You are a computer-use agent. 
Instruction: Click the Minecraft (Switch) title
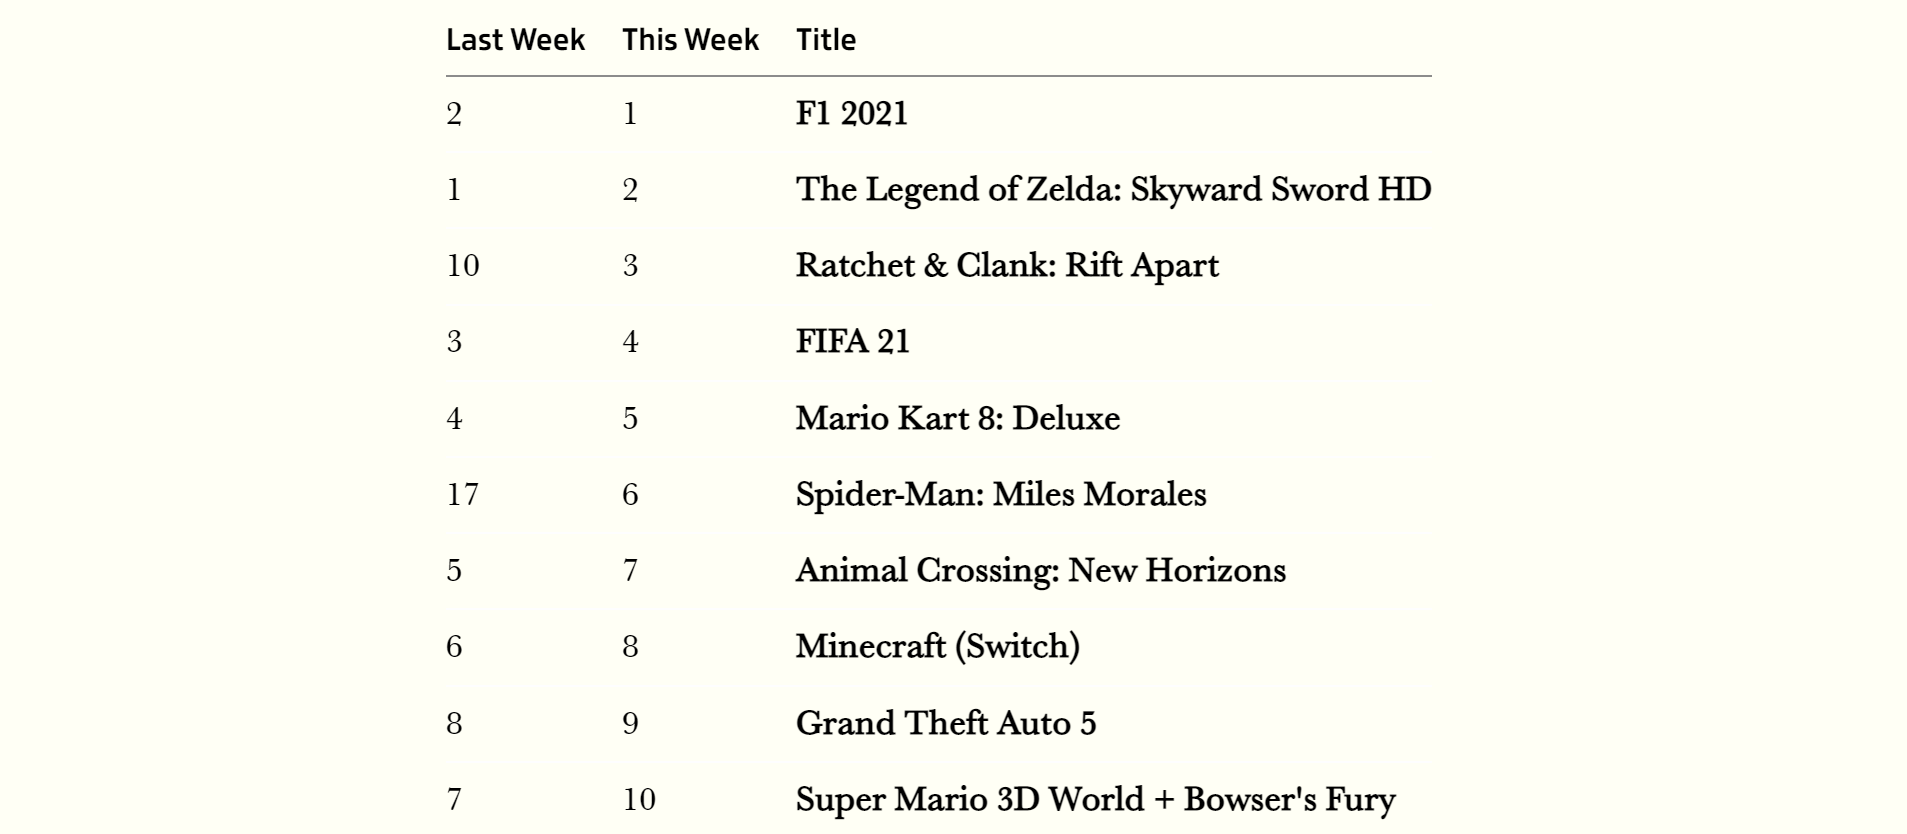938,647
